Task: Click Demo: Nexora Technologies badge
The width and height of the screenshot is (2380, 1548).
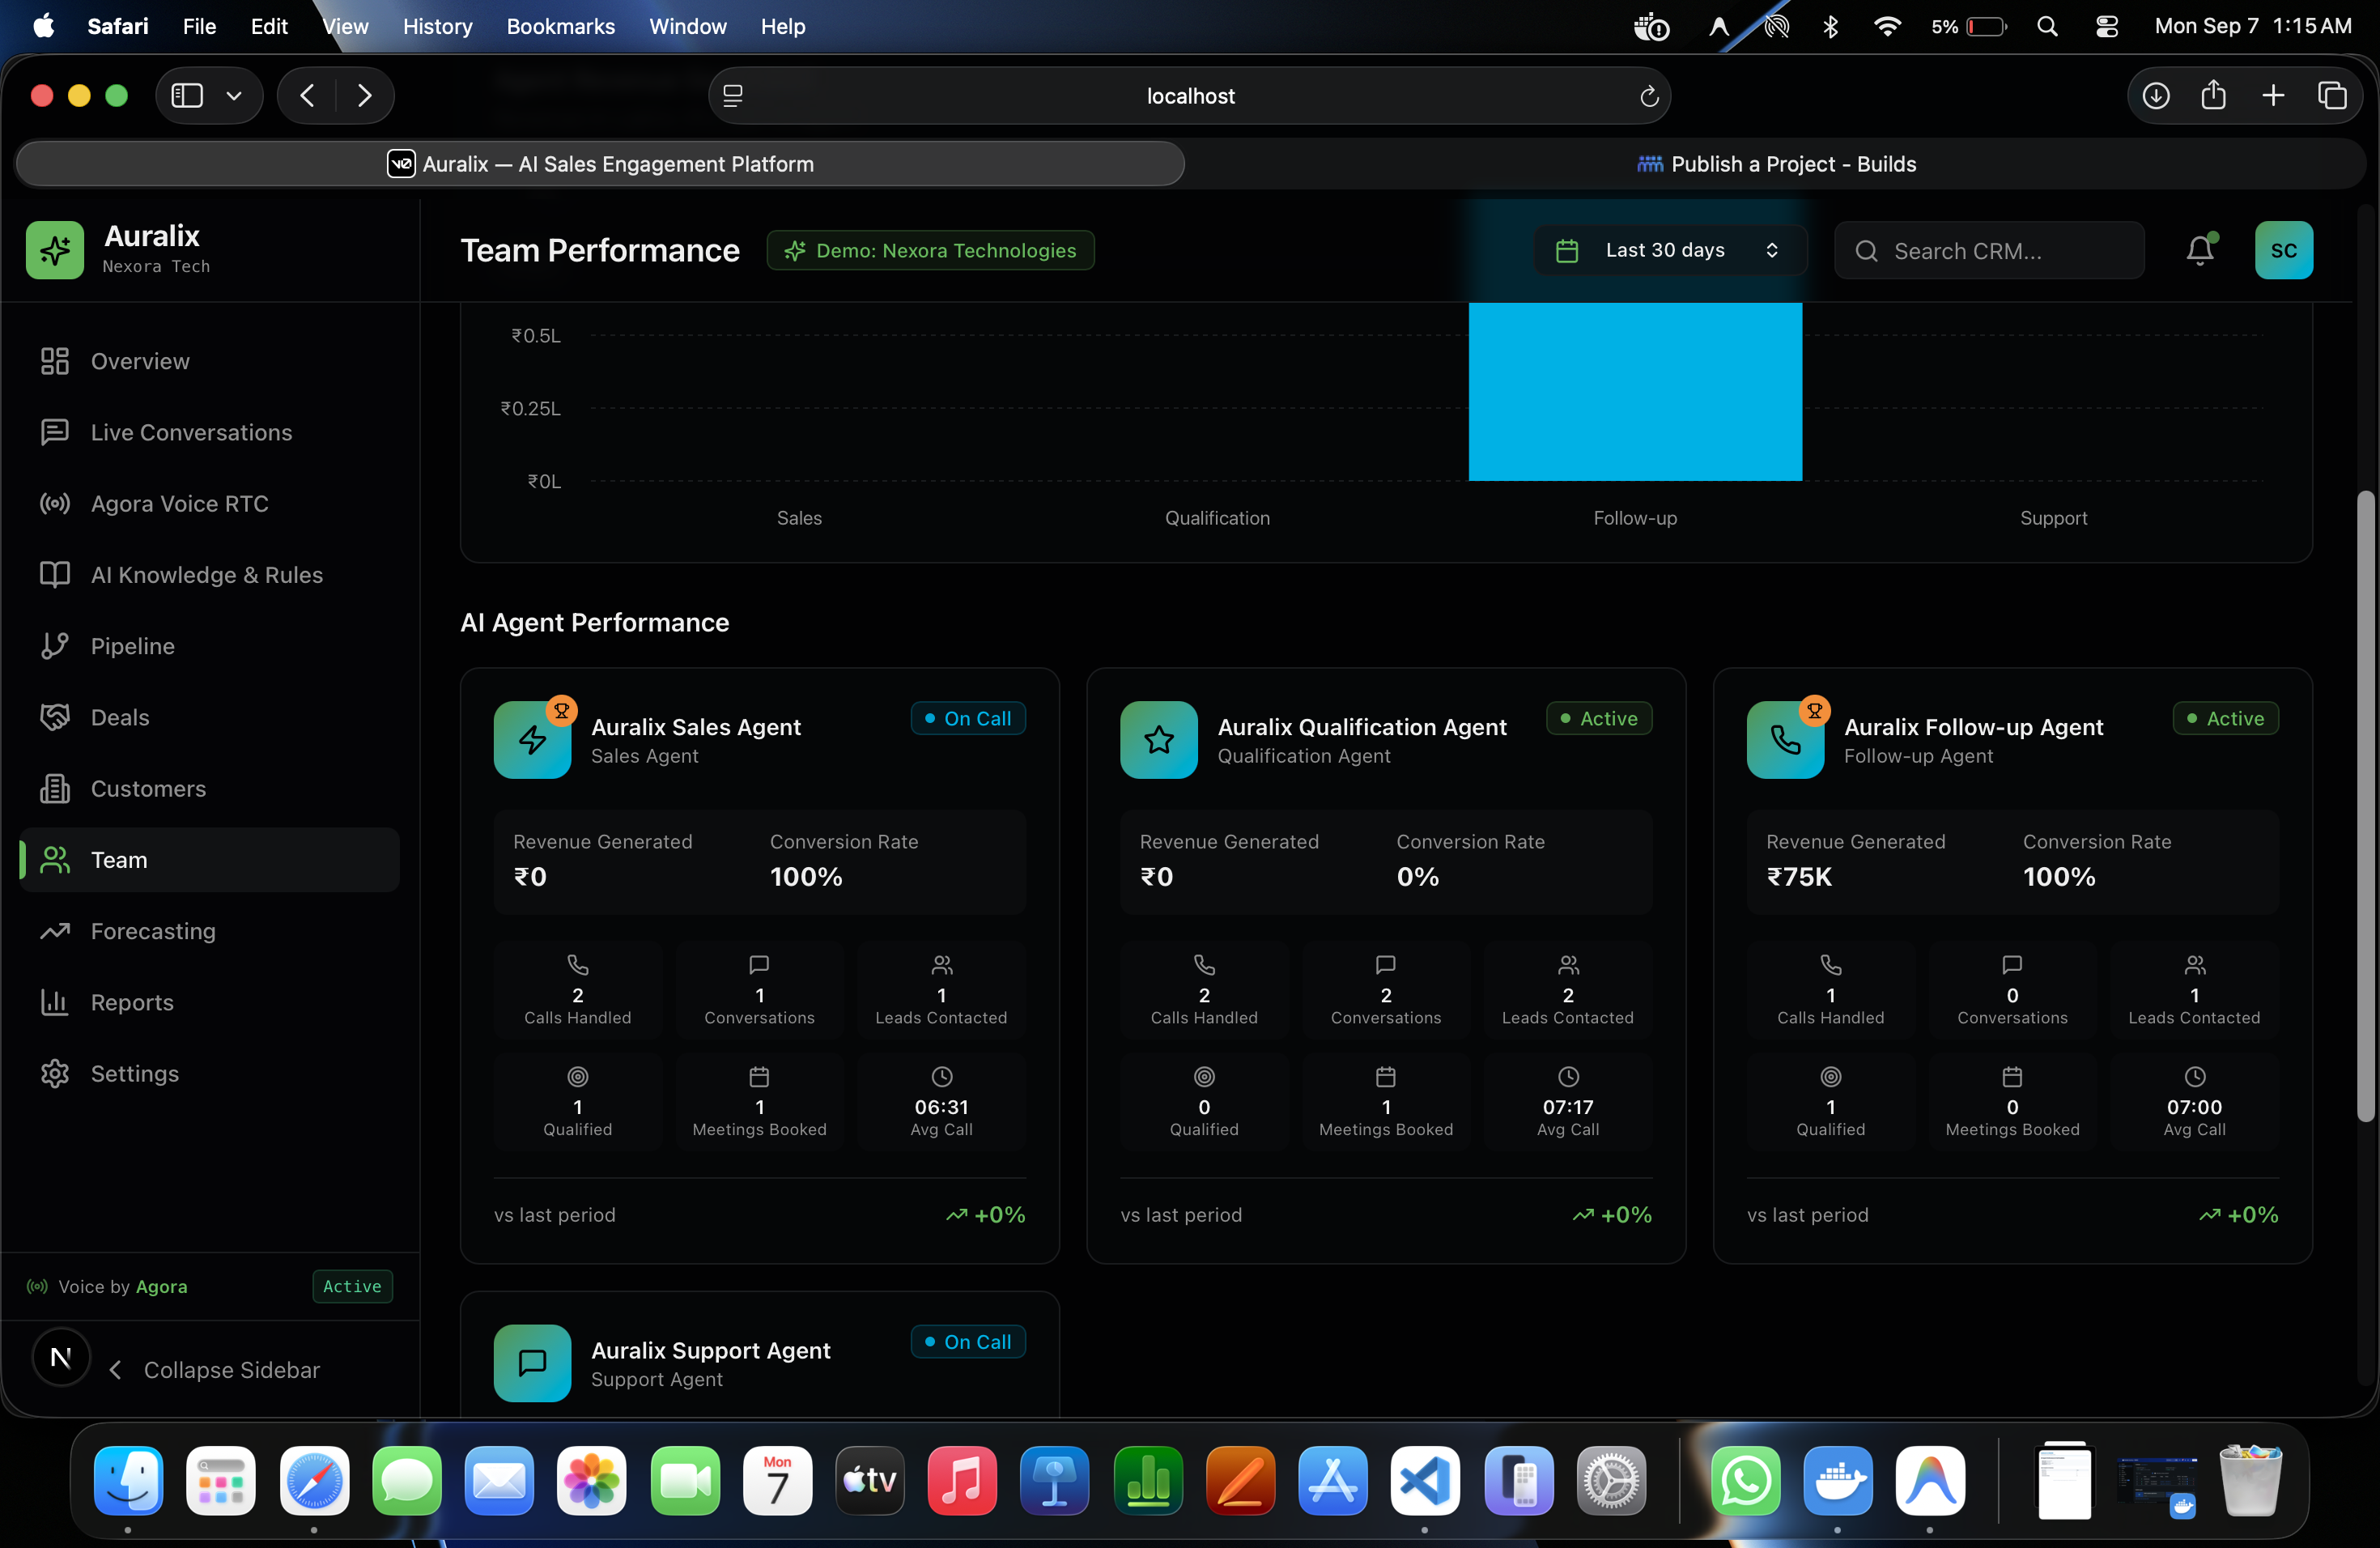Action: (x=931, y=250)
